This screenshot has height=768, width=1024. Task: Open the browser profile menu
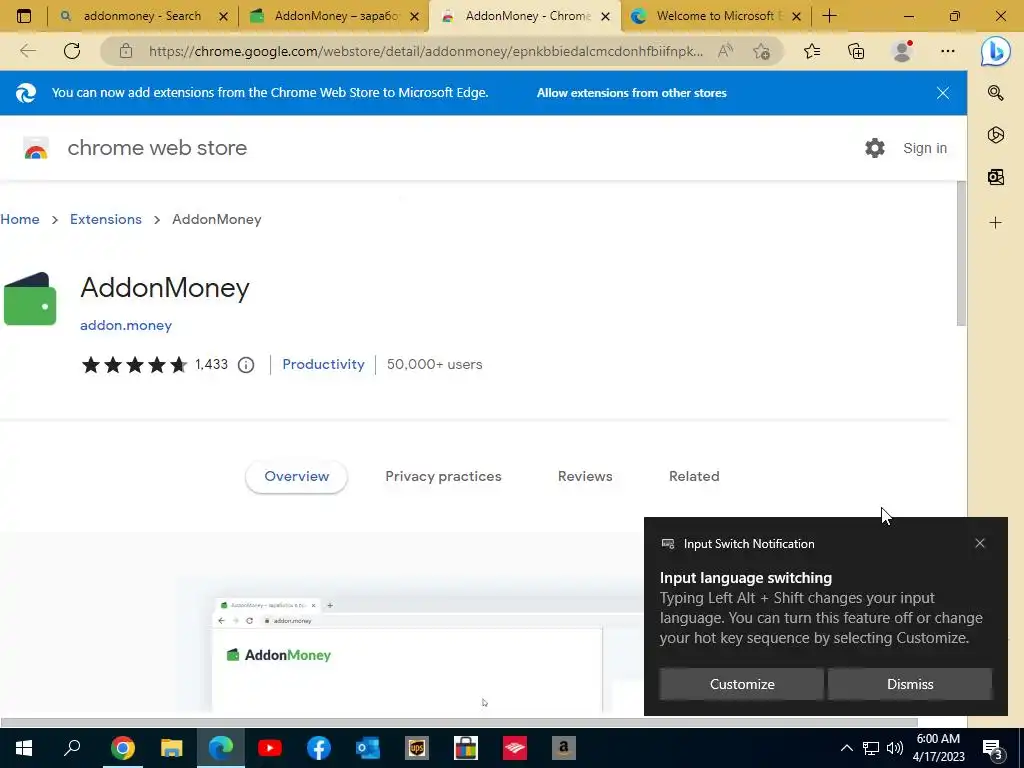tap(903, 51)
